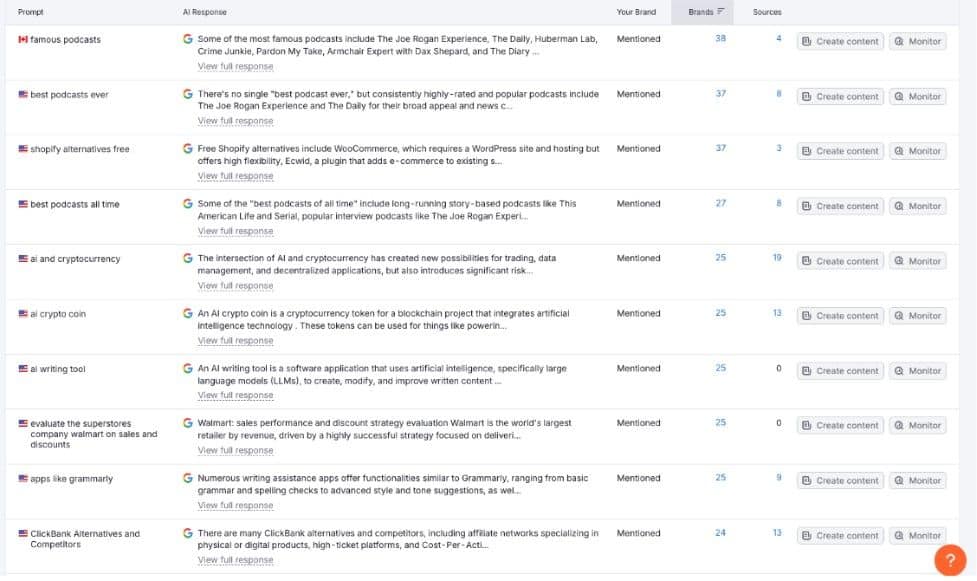
Task: Click Monitor for best podcasts all time
Action: pos(918,206)
